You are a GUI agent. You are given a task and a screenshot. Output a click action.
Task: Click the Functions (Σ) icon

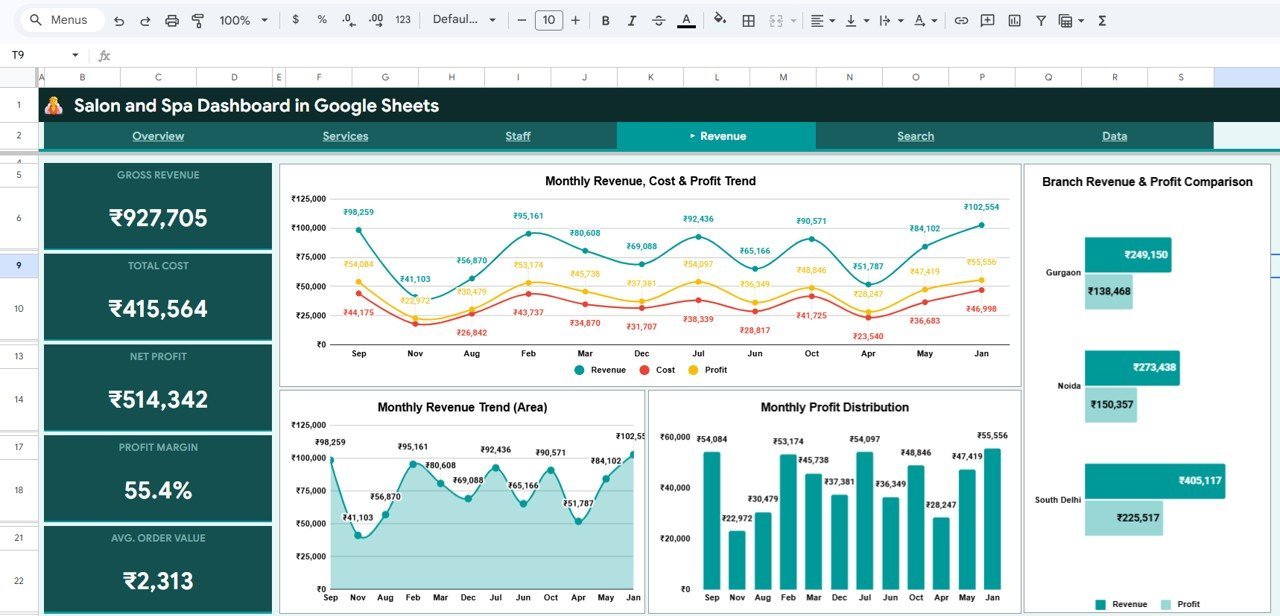pos(1100,19)
